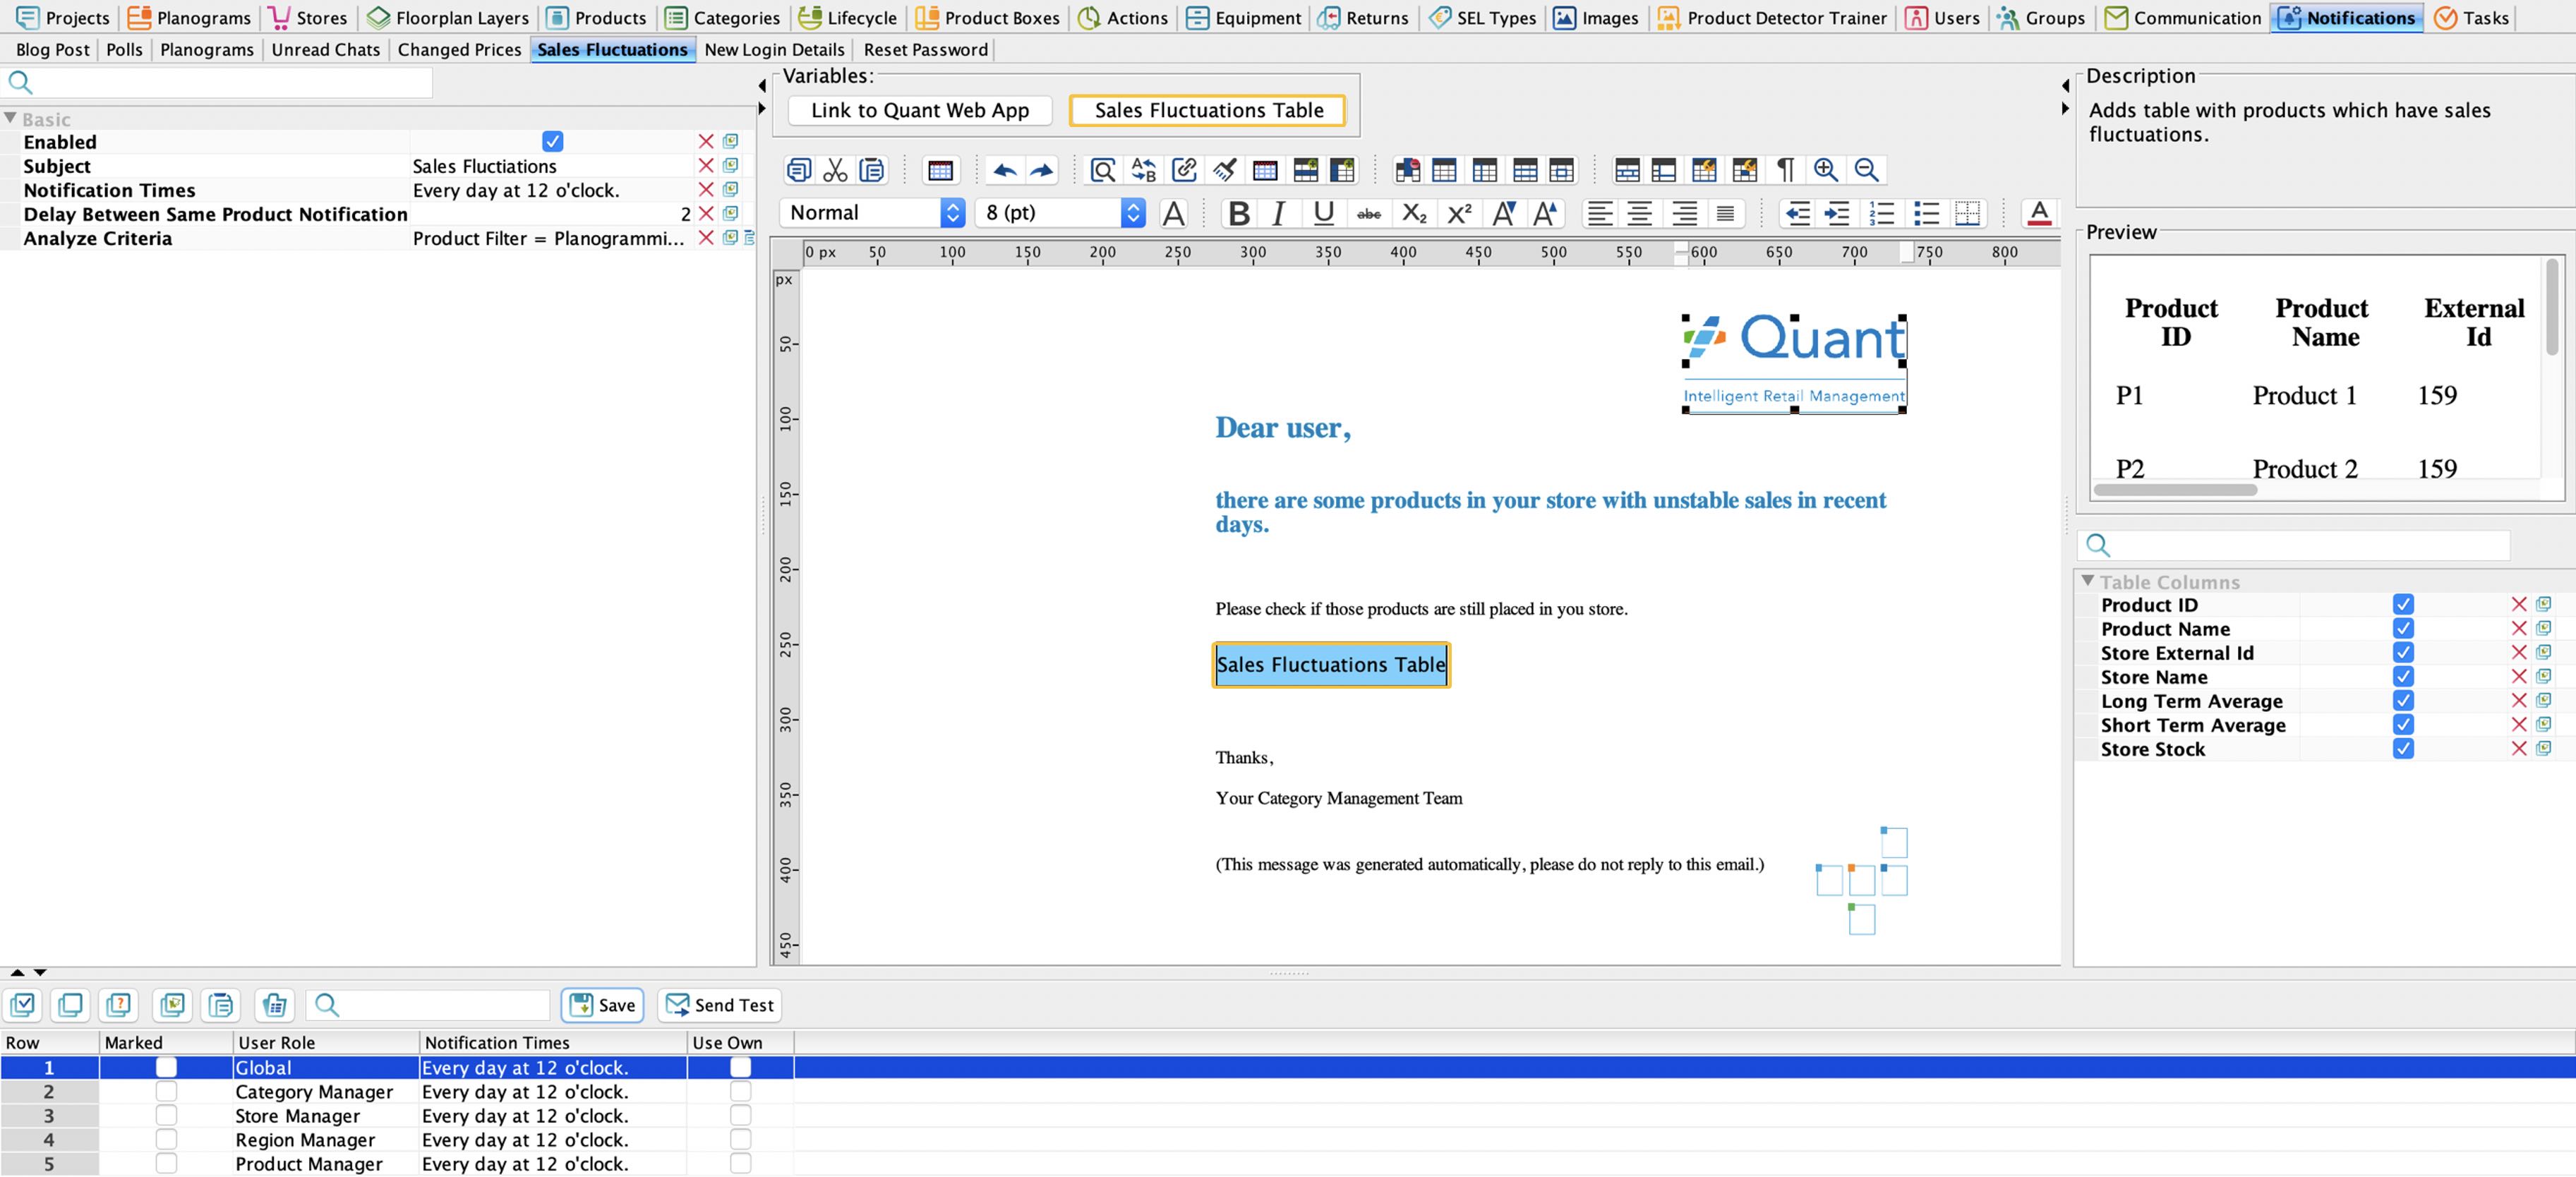Toggle Underline formatting

coord(1323,213)
